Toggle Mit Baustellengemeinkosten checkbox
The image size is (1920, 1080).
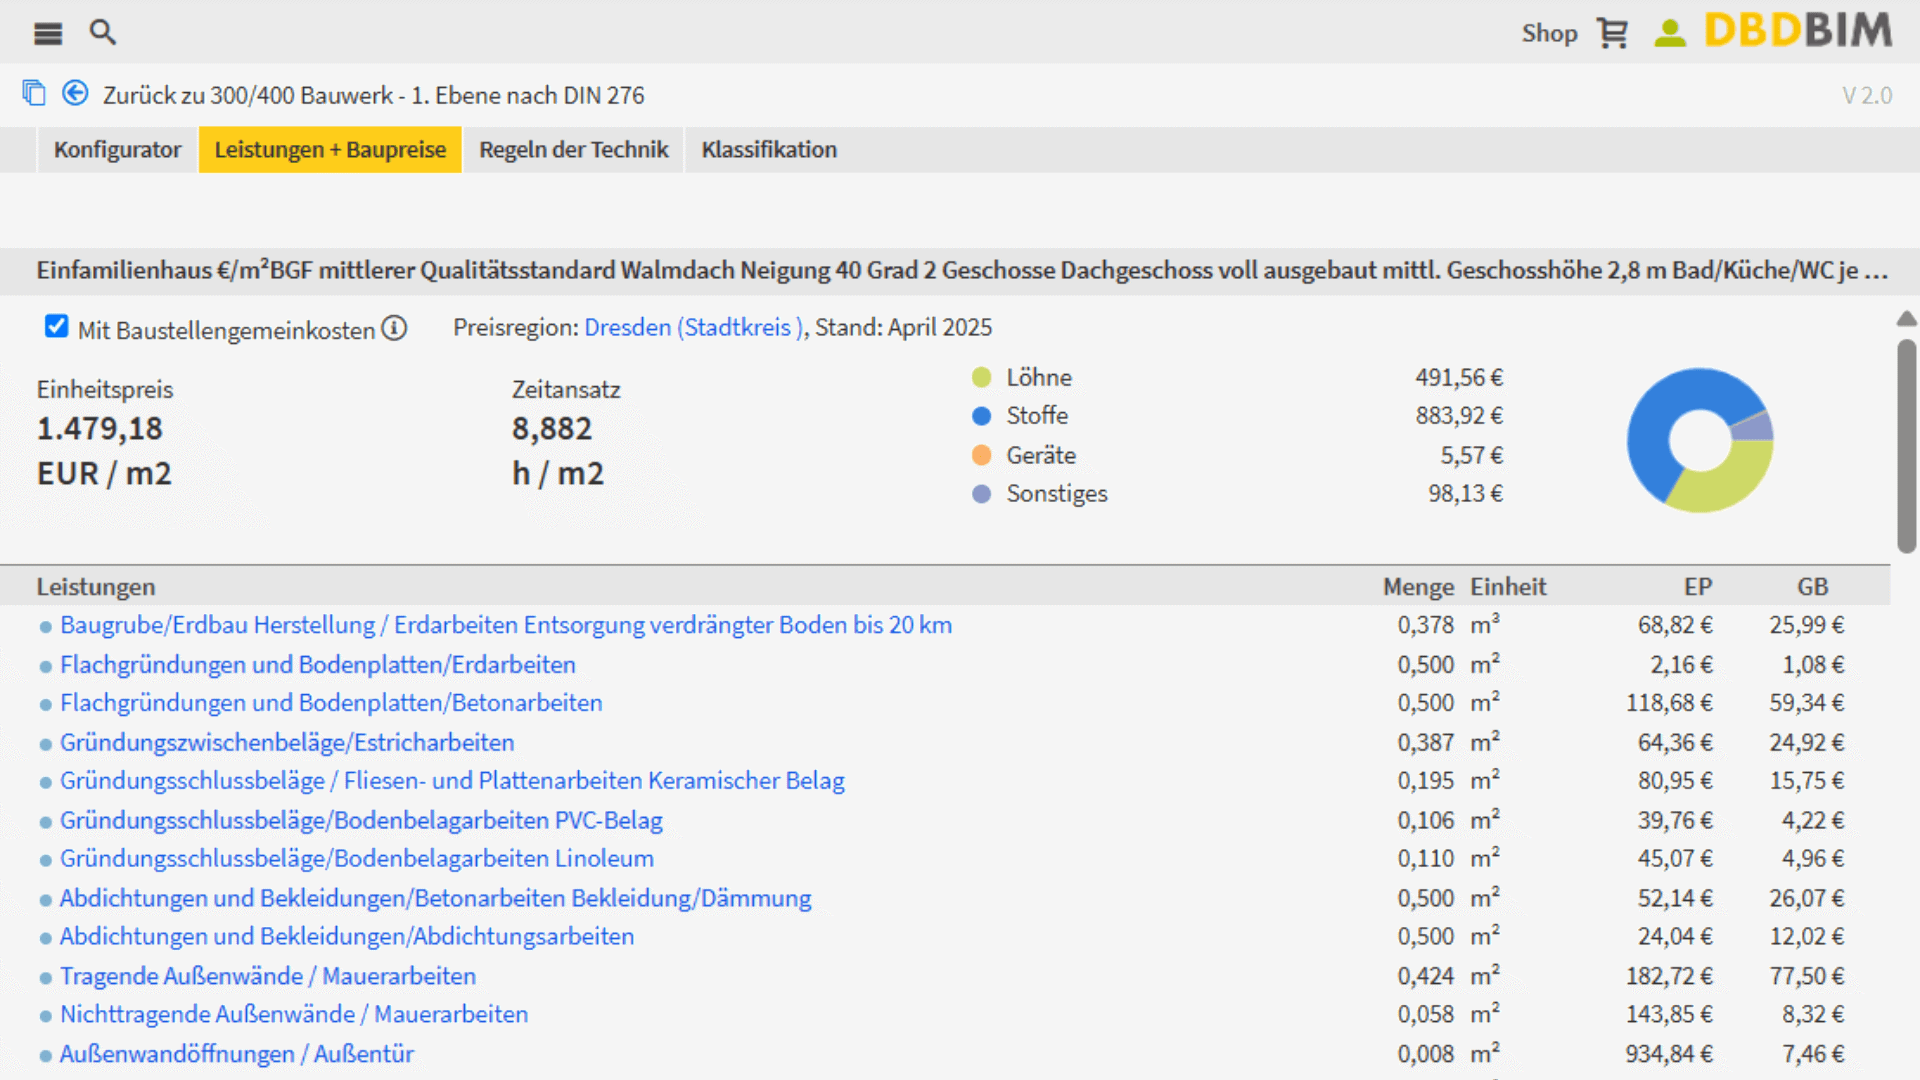tap(56, 327)
